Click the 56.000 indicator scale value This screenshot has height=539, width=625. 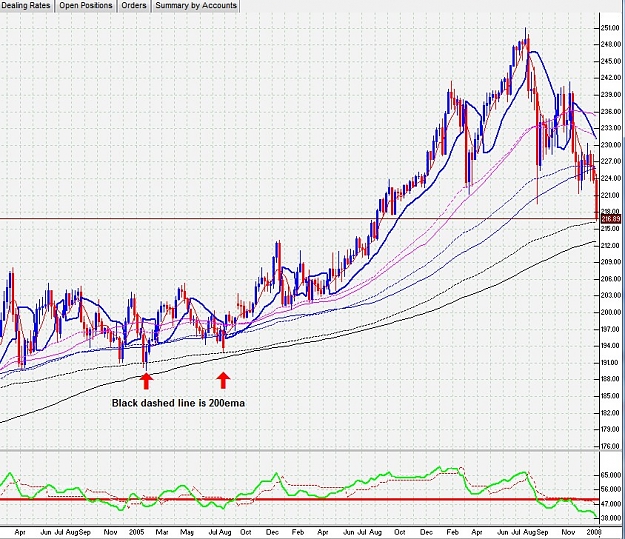point(611,490)
